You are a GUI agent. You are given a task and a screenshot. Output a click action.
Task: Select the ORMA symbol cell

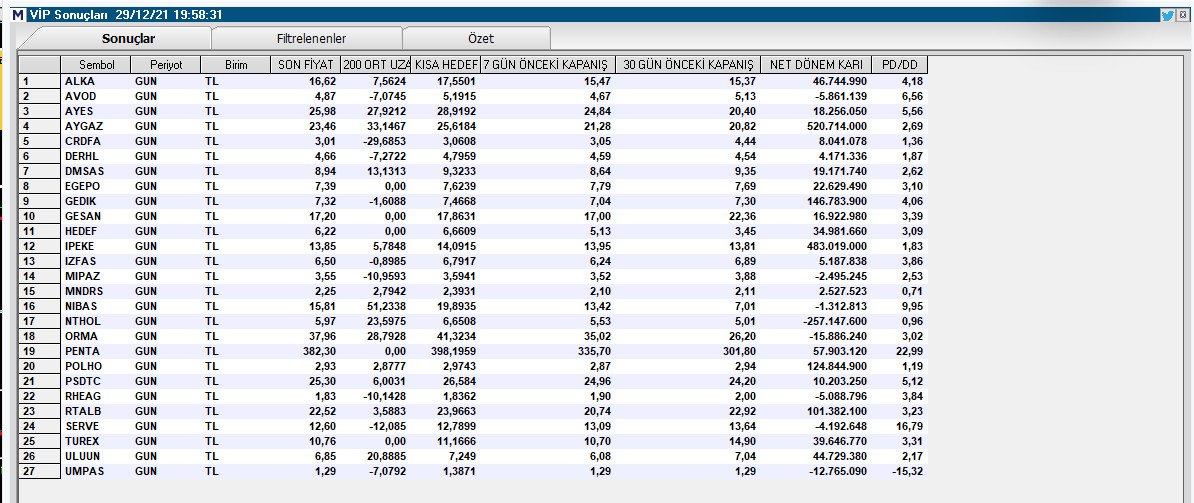point(95,336)
